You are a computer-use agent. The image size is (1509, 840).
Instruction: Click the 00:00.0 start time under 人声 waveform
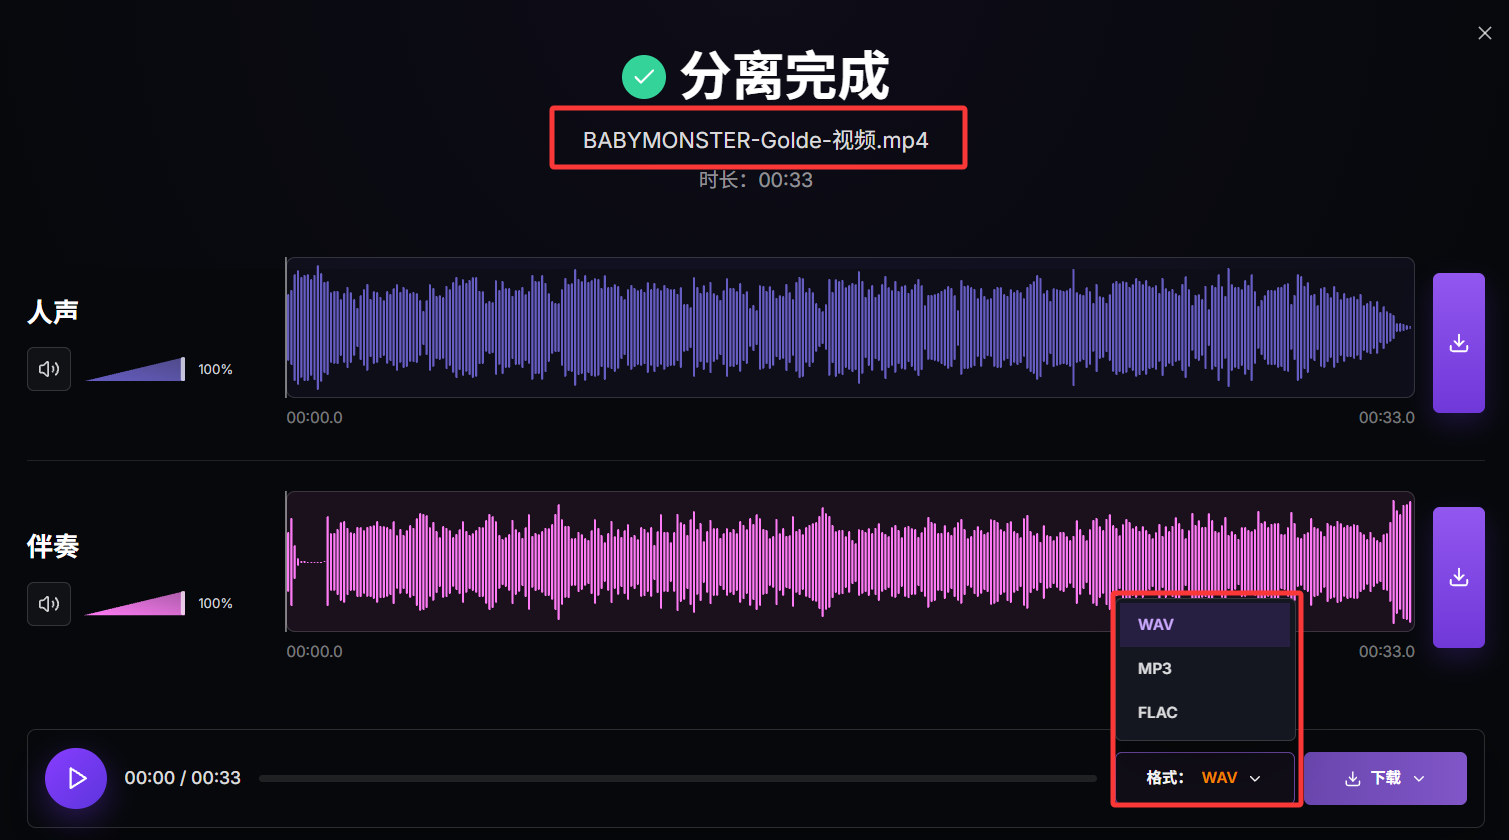coord(315,418)
